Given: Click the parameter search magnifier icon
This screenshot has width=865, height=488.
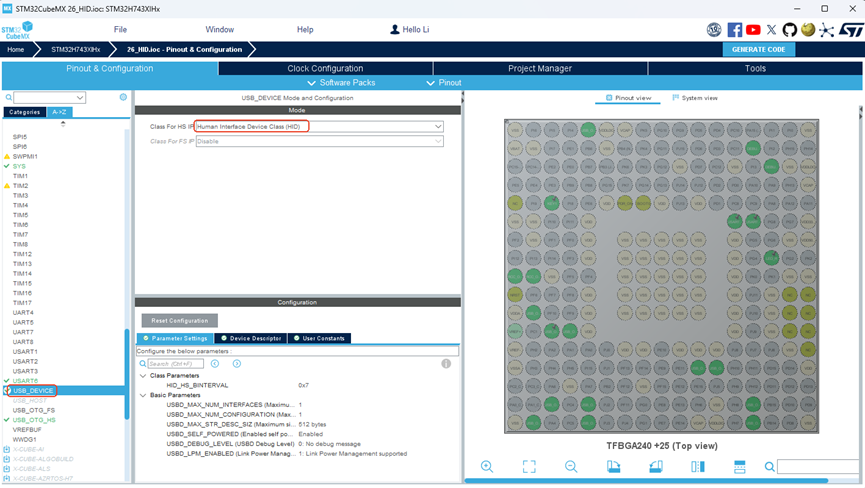Looking at the screenshot, I should click(143, 364).
